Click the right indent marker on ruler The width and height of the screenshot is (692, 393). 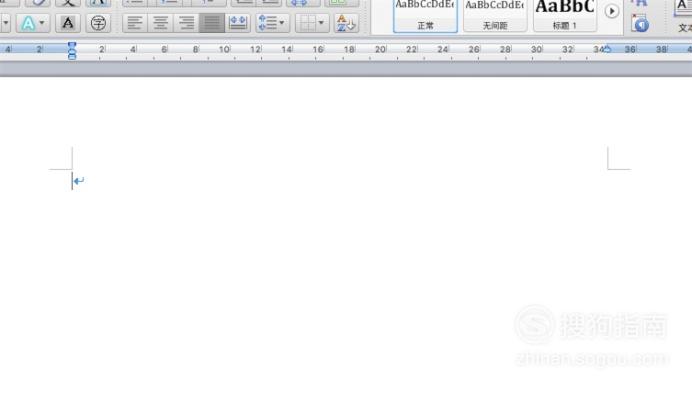(607, 50)
